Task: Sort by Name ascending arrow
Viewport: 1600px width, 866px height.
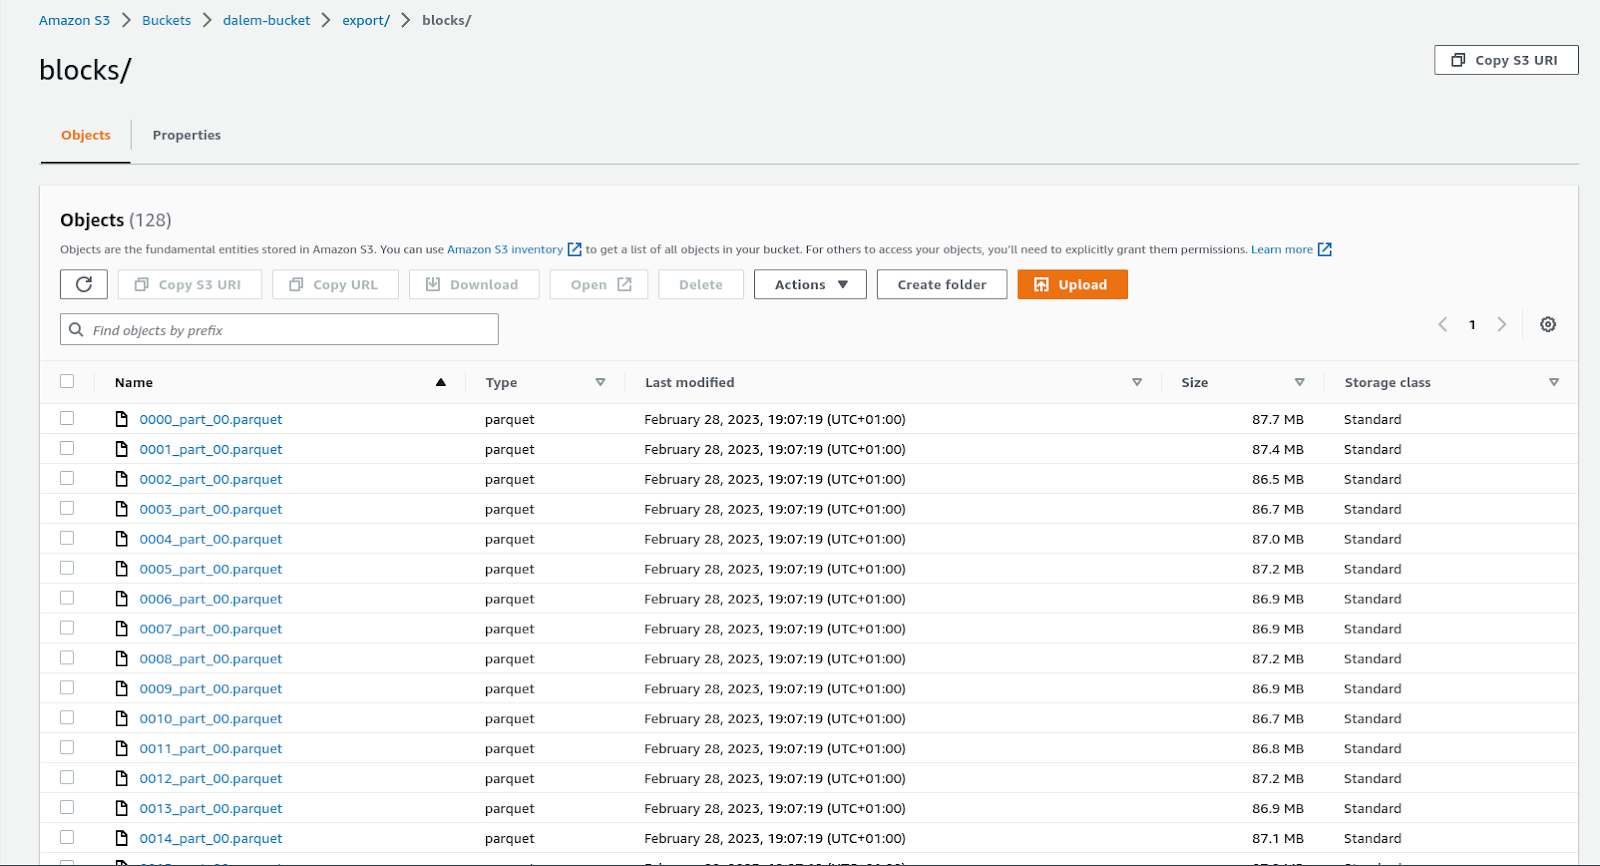Action: 441,383
